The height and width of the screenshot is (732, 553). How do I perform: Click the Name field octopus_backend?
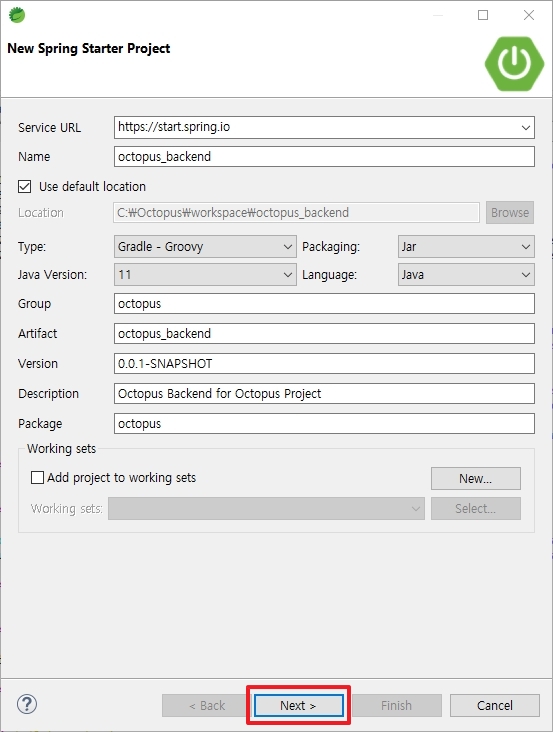click(324, 156)
